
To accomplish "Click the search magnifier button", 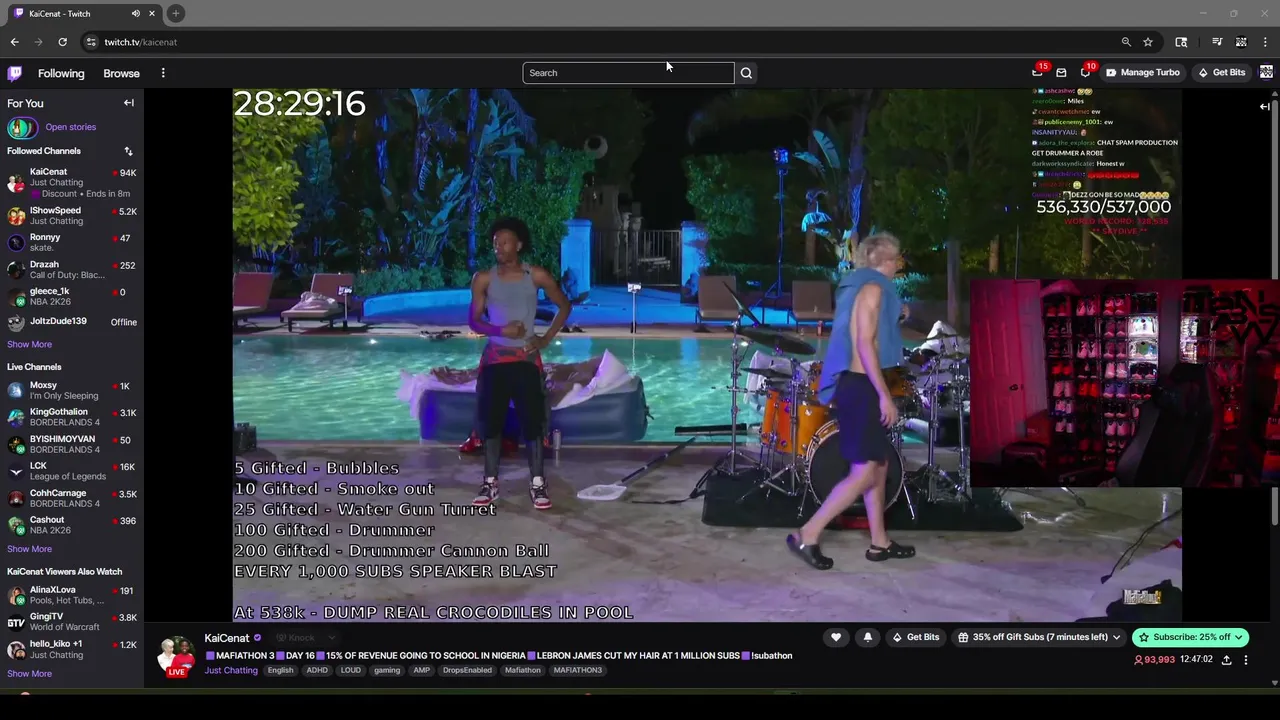I will (746, 73).
